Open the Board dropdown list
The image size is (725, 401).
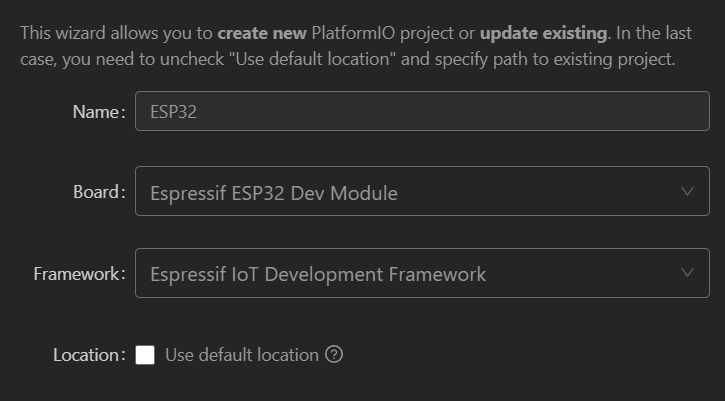[422, 191]
